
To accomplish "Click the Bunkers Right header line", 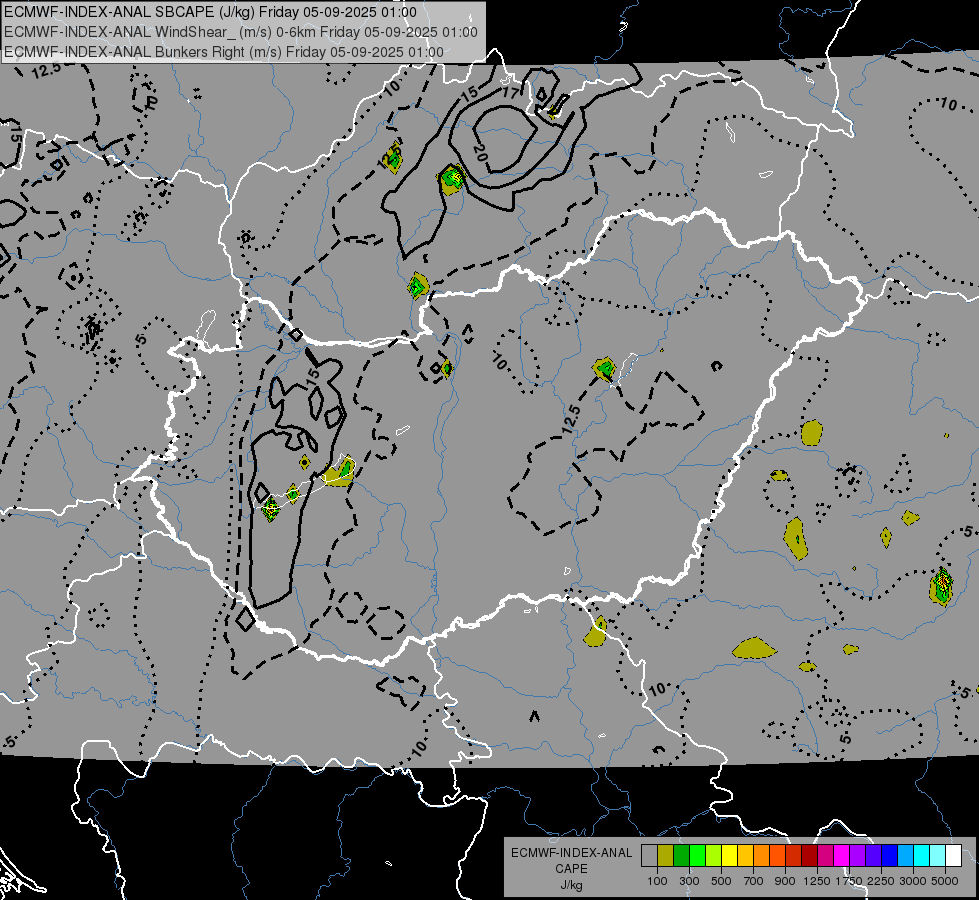I will point(224,52).
